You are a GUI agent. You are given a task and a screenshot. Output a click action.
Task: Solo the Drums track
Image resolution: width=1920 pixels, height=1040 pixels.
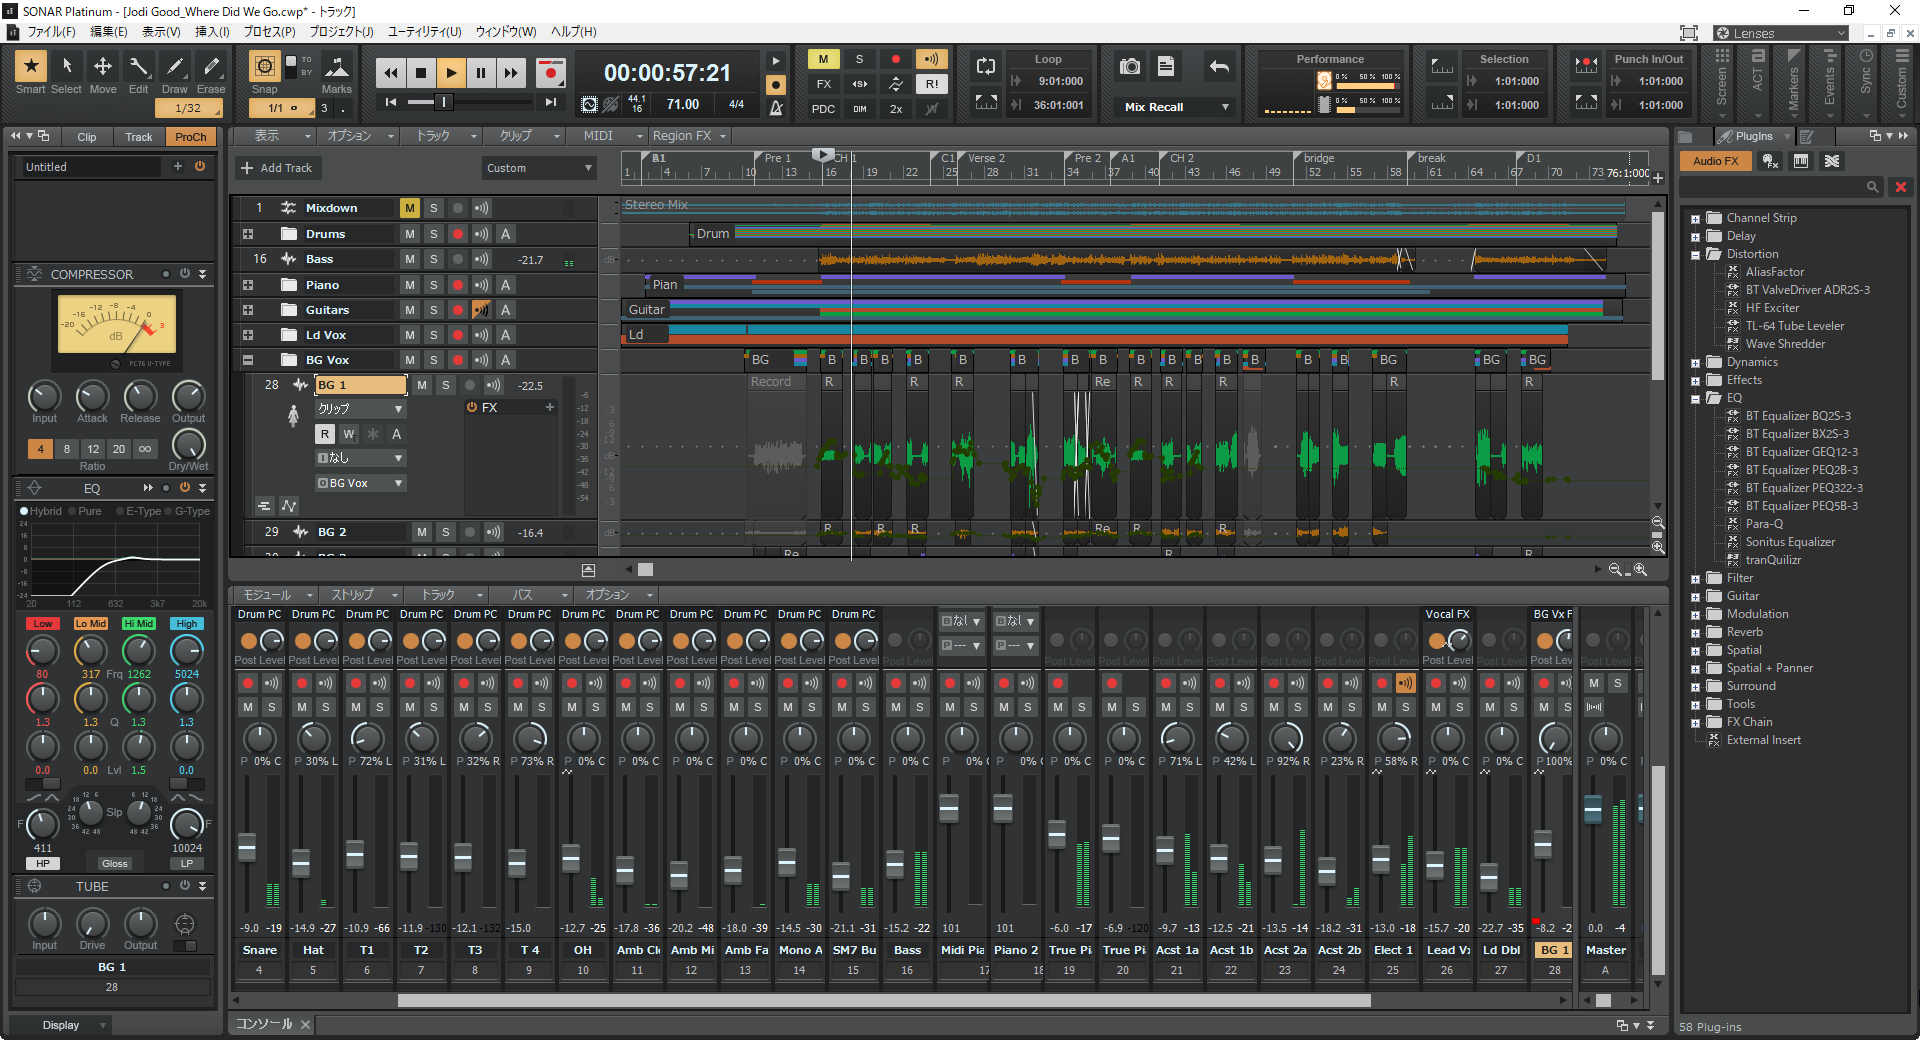pos(434,234)
